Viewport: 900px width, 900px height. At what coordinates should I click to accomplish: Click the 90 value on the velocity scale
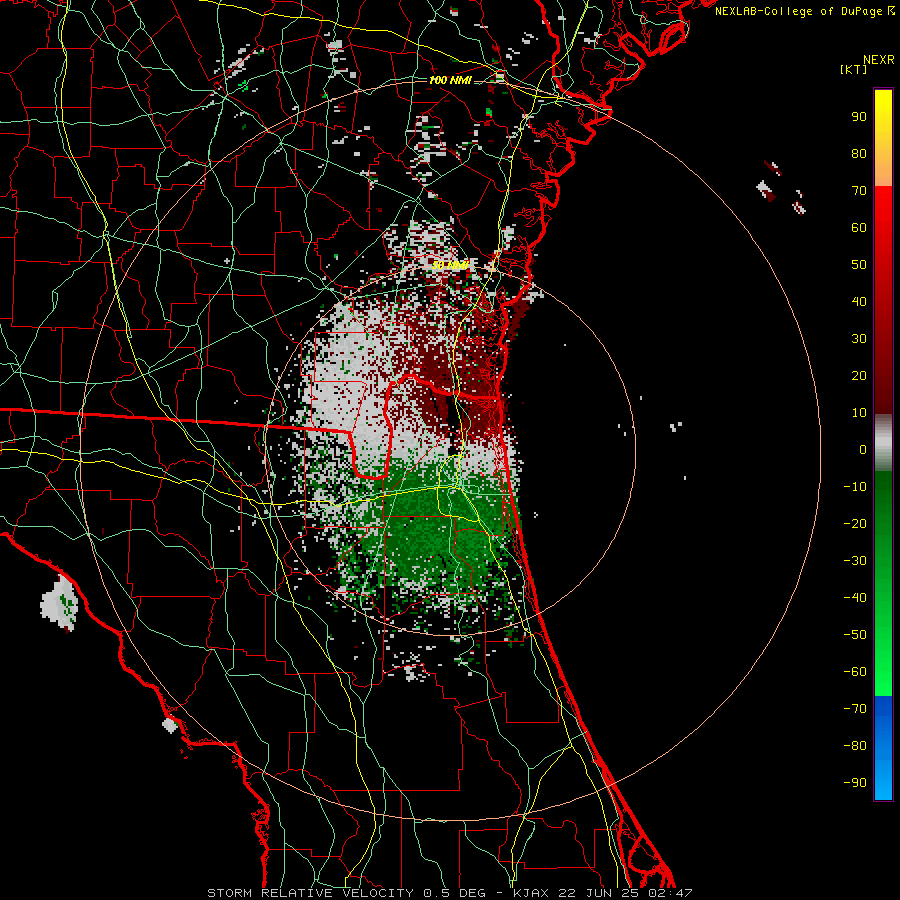click(x=859, y=117)
